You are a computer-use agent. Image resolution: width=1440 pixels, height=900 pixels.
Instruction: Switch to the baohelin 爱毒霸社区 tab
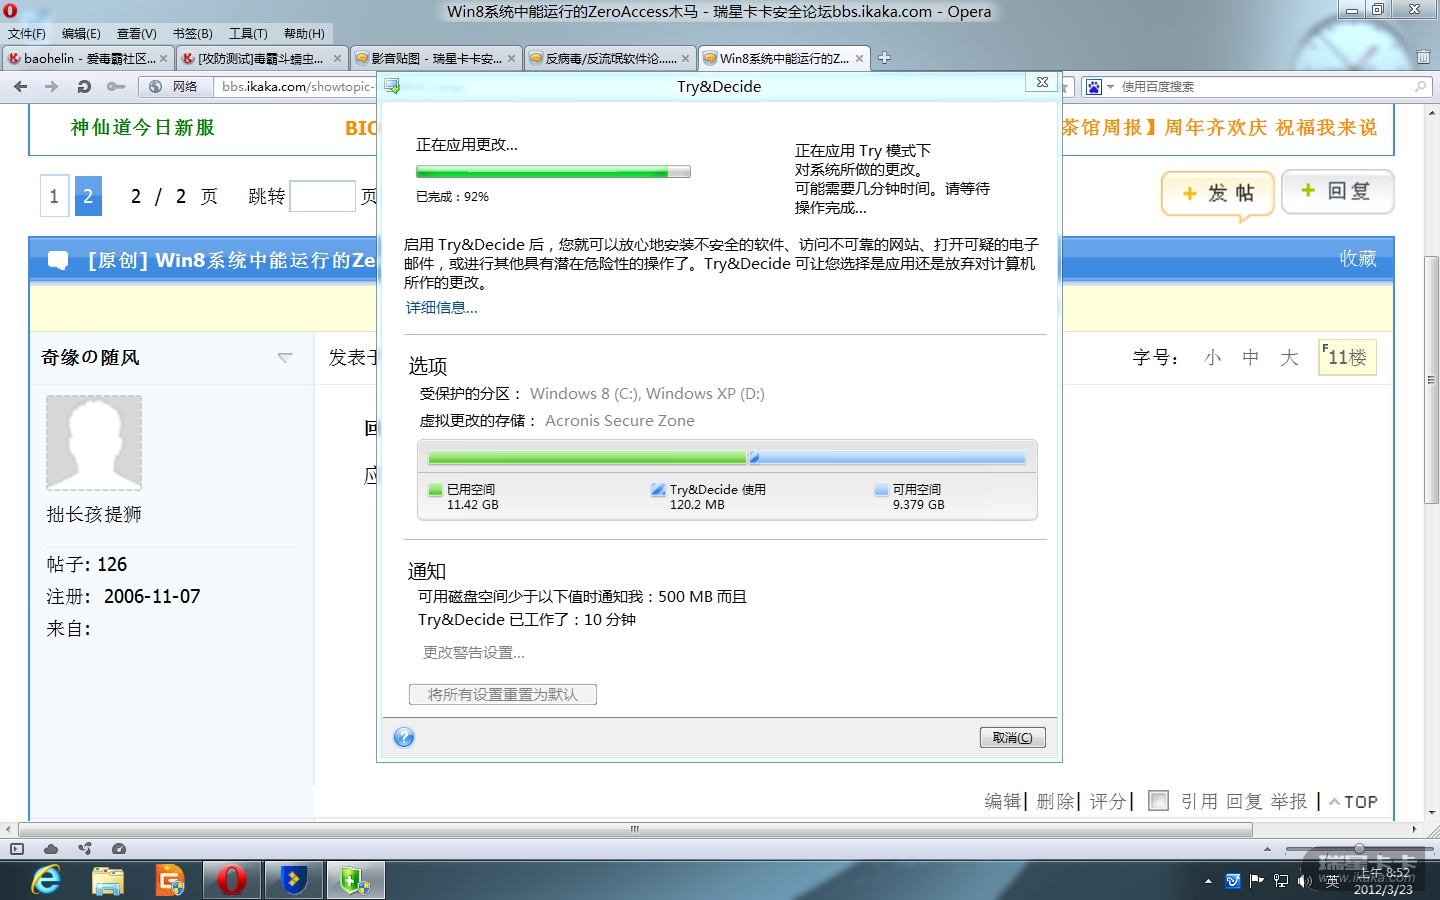tap(88, 58)
